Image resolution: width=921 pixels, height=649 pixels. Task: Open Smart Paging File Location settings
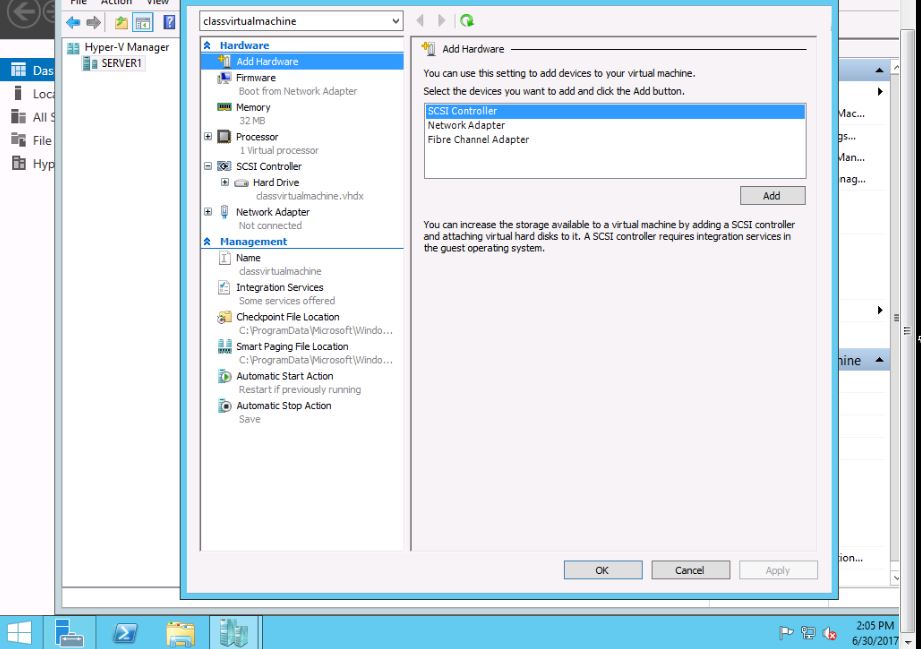(x=292, y=347)
